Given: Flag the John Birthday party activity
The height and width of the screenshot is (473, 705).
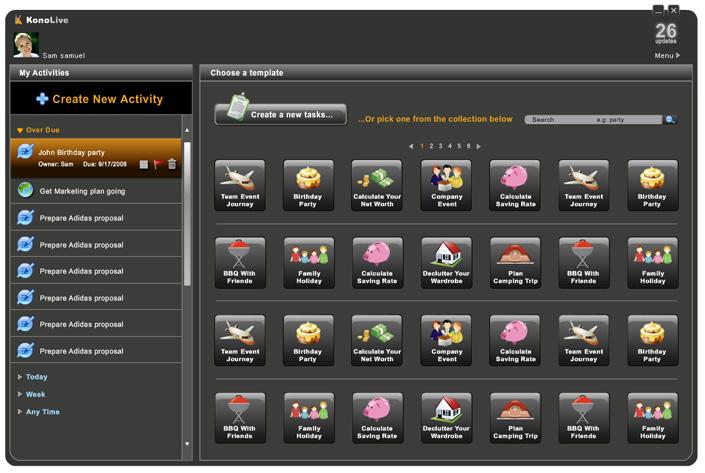Looking at the screenshot, I should tap(157, 164).
